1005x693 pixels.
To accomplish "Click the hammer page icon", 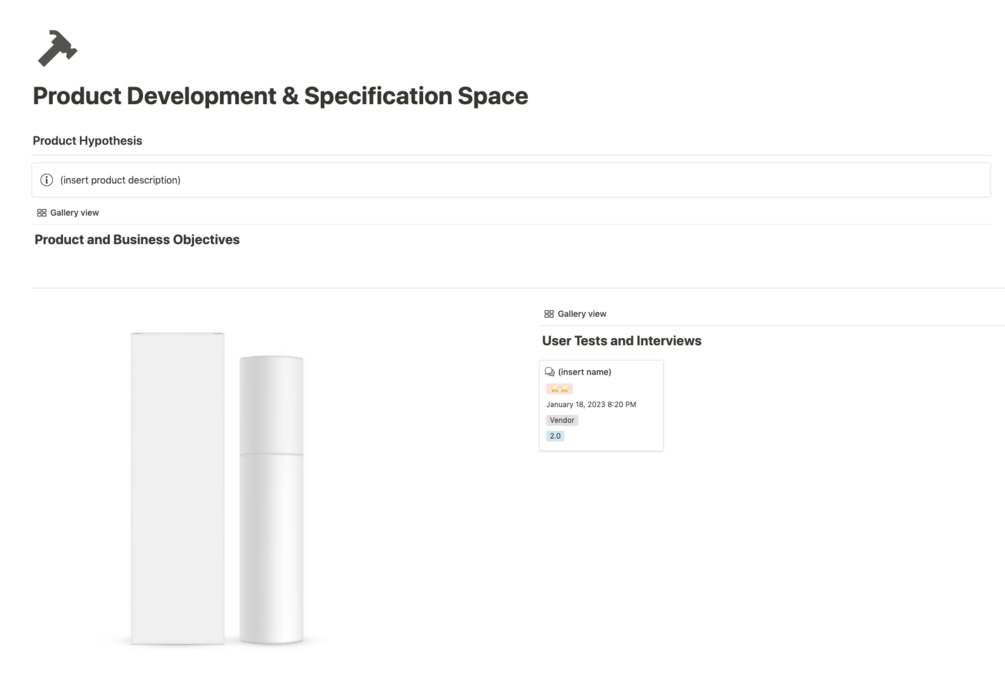I will pyautogui.click(x=58, y=48).
